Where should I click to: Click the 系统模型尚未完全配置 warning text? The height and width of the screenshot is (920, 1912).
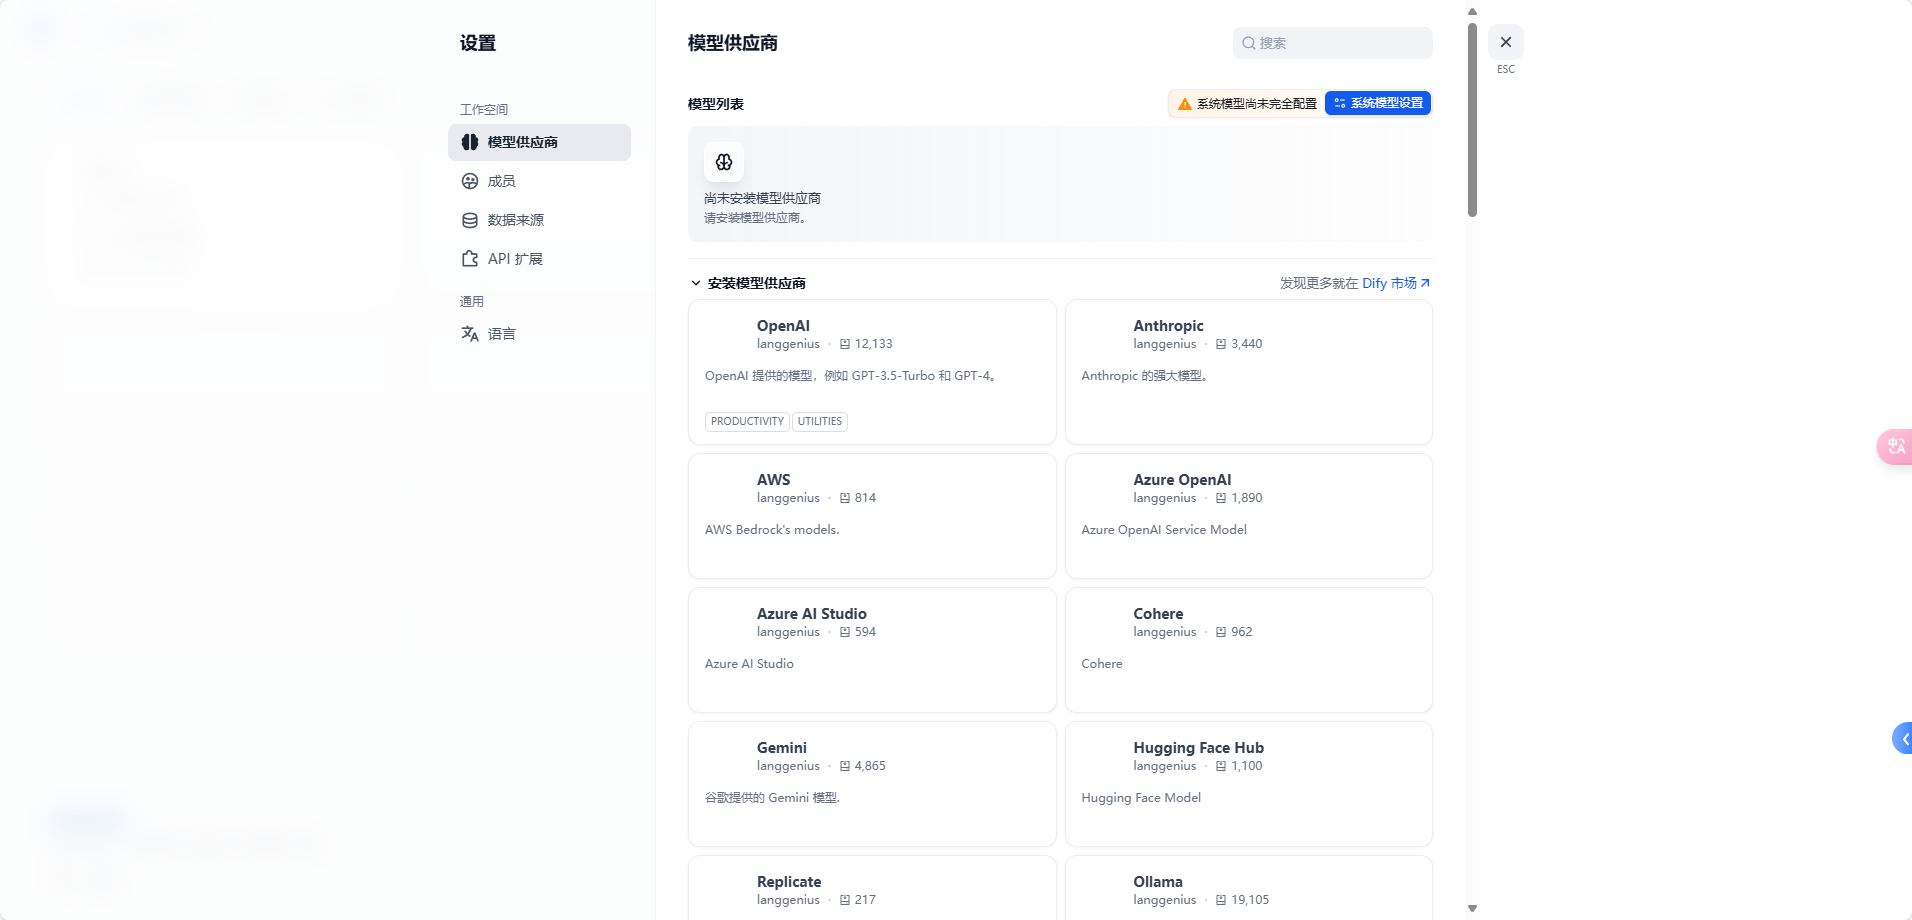pyautogui.click(x=1257, y=104)
